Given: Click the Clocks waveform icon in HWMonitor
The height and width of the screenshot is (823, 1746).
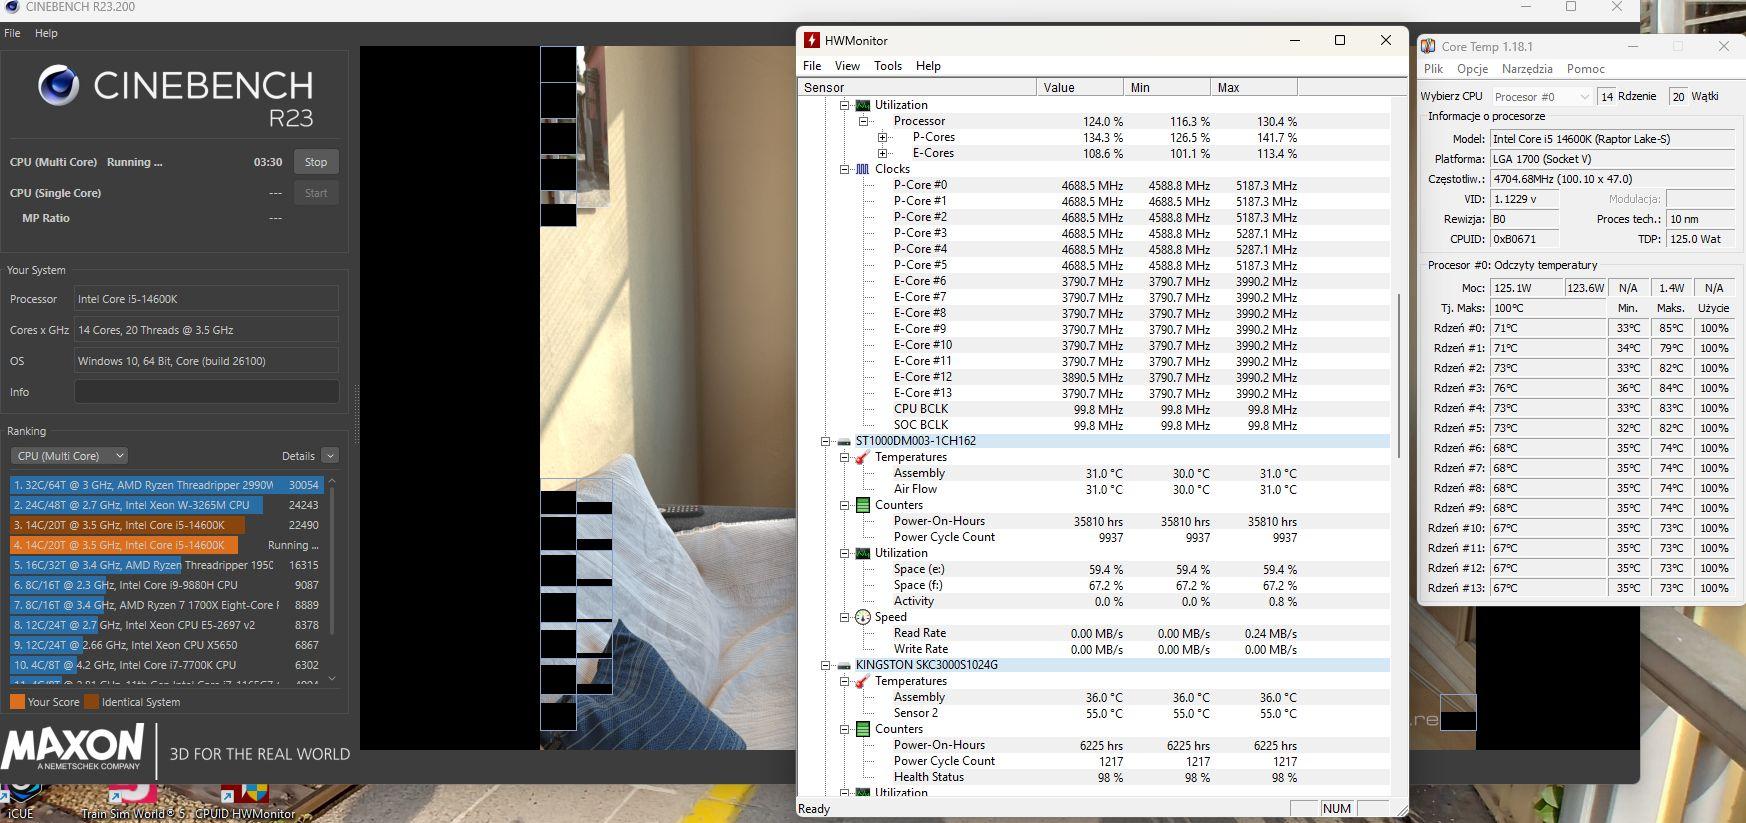Looking at the screenshot, I should pos(862,169).
